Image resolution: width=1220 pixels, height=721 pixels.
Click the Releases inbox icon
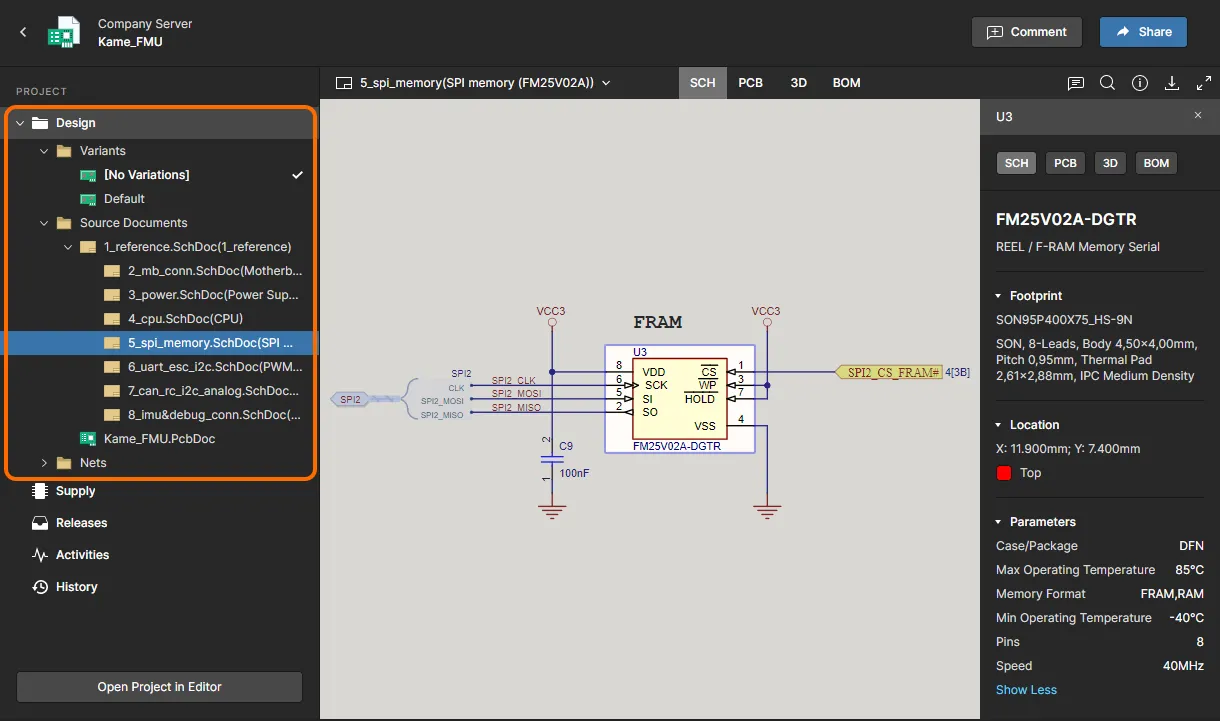(x=40, y=523)
